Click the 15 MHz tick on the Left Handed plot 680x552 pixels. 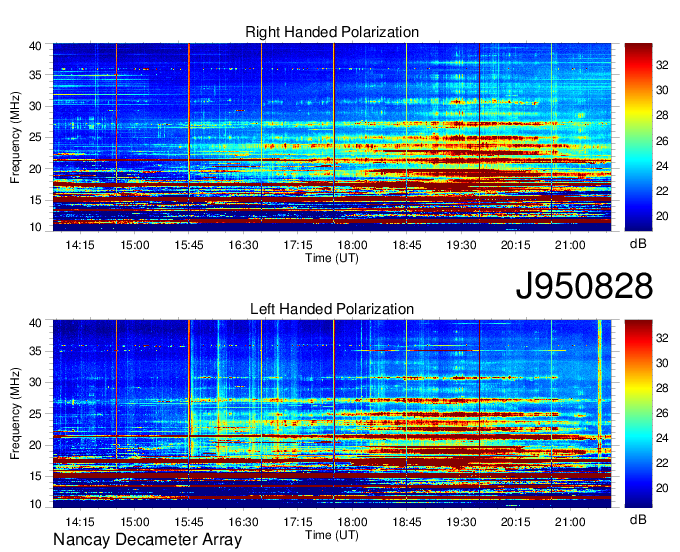[x=36, y=477]
